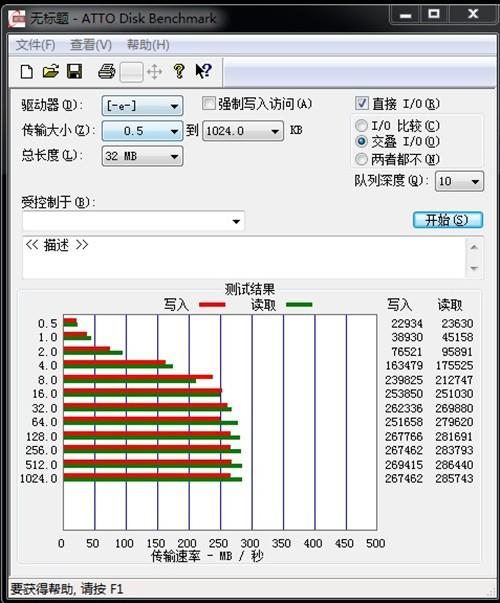The height and width of the screenshot is (603, 500).
Task: Click the Open folder toolbar icon
Action: pos(50,72)
